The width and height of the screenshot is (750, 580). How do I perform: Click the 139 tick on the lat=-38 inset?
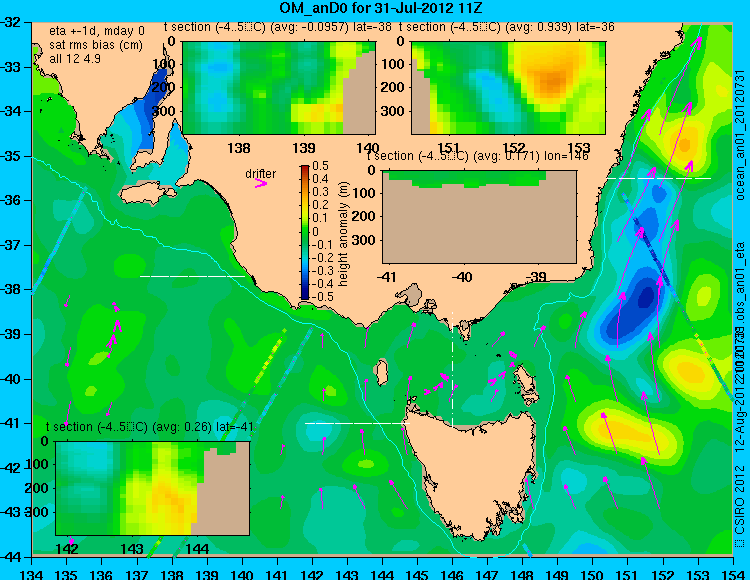pyautogui.click(x=304, y=148)
